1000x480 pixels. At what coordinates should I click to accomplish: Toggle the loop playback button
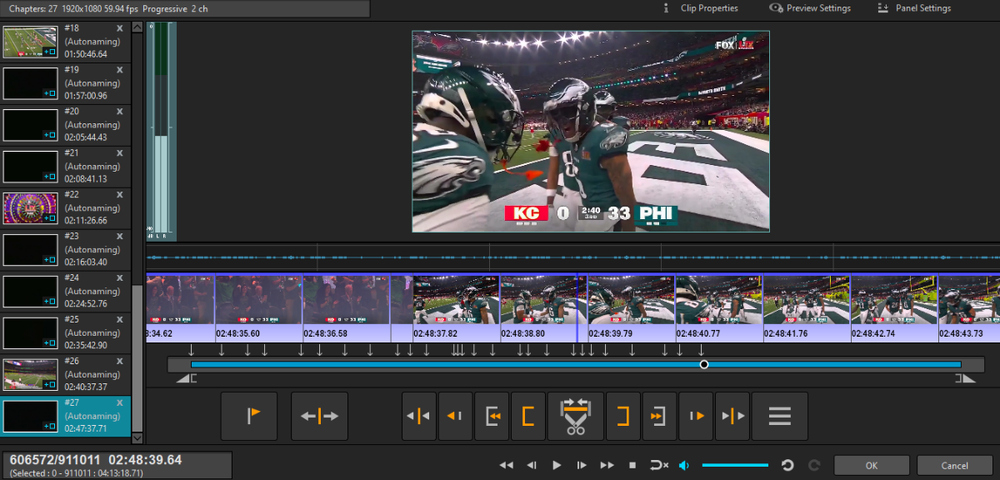point(659,465)
